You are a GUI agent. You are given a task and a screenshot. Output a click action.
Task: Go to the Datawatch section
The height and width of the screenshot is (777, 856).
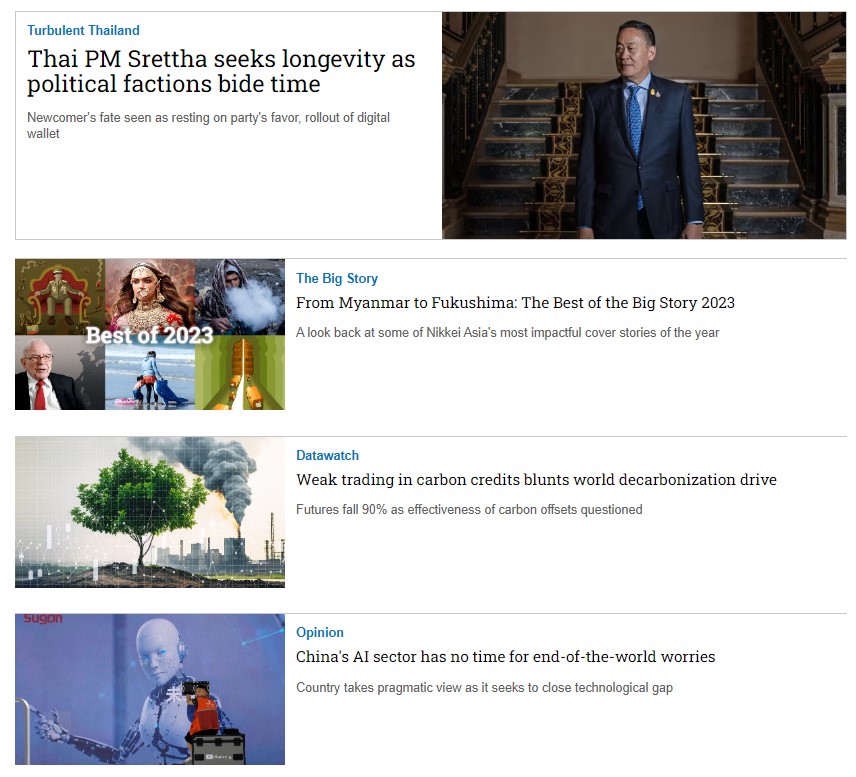click(x=328, y=455)
